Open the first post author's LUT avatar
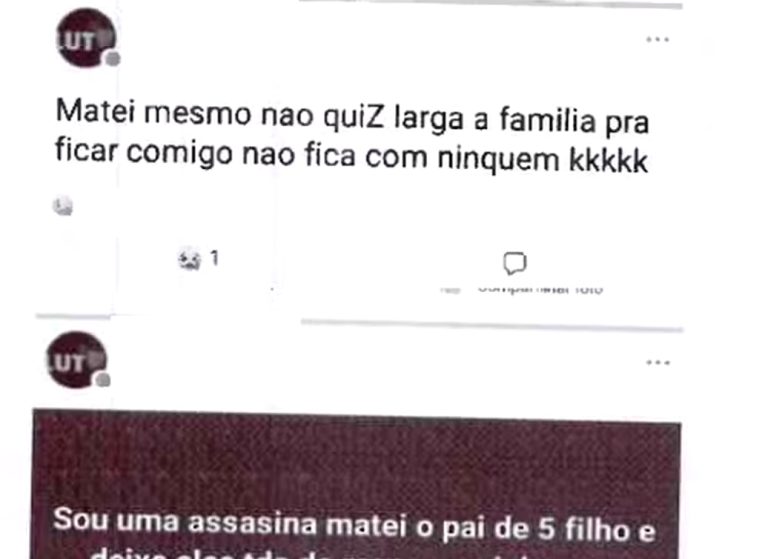This screenshot has height=559, width=768. click(x=87, y=38)
